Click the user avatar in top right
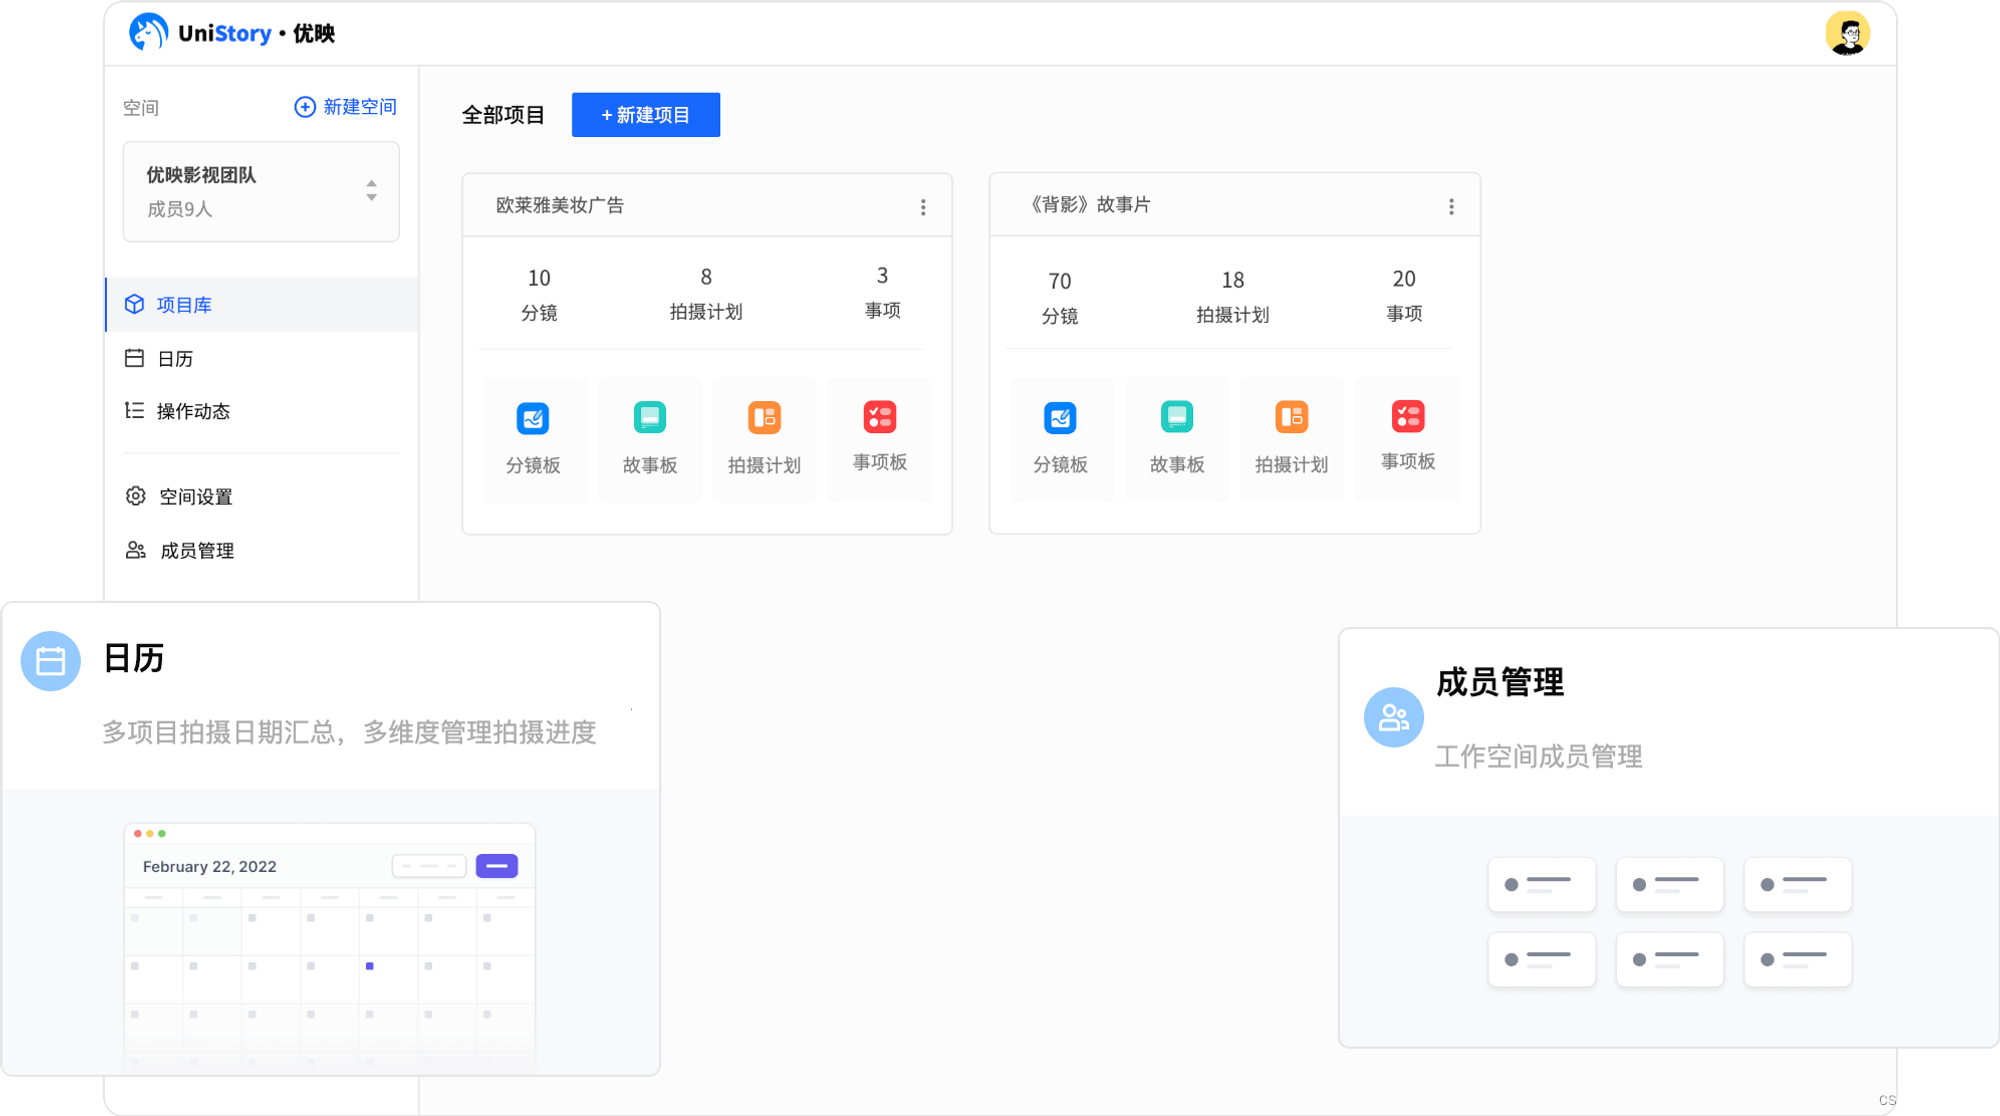The width and height of the screenshot is (2000, 1116). click(x=1847, y=33)
